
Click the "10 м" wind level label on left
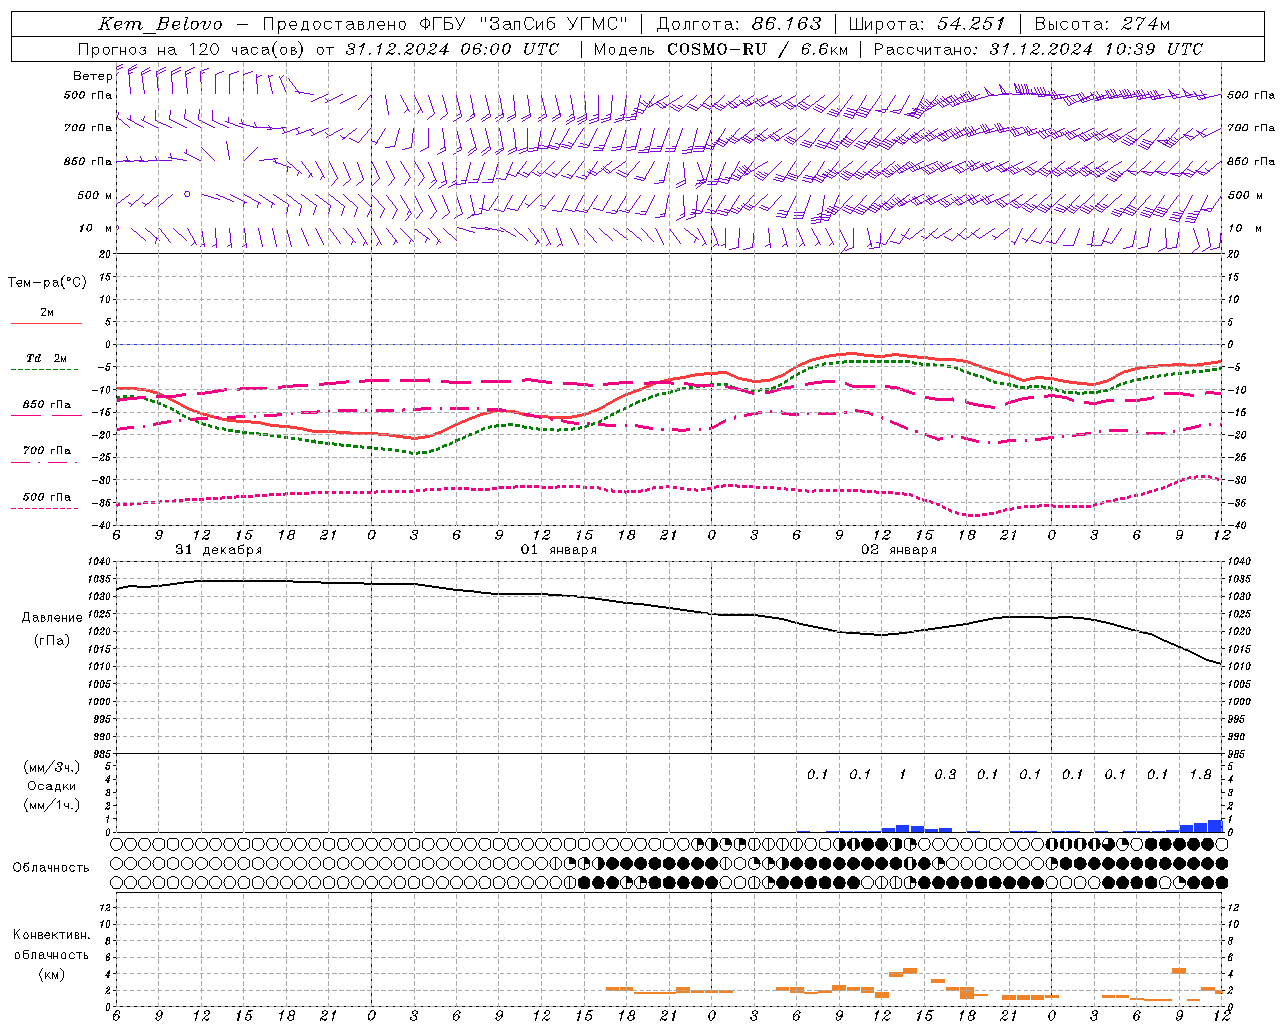point(95,229)
